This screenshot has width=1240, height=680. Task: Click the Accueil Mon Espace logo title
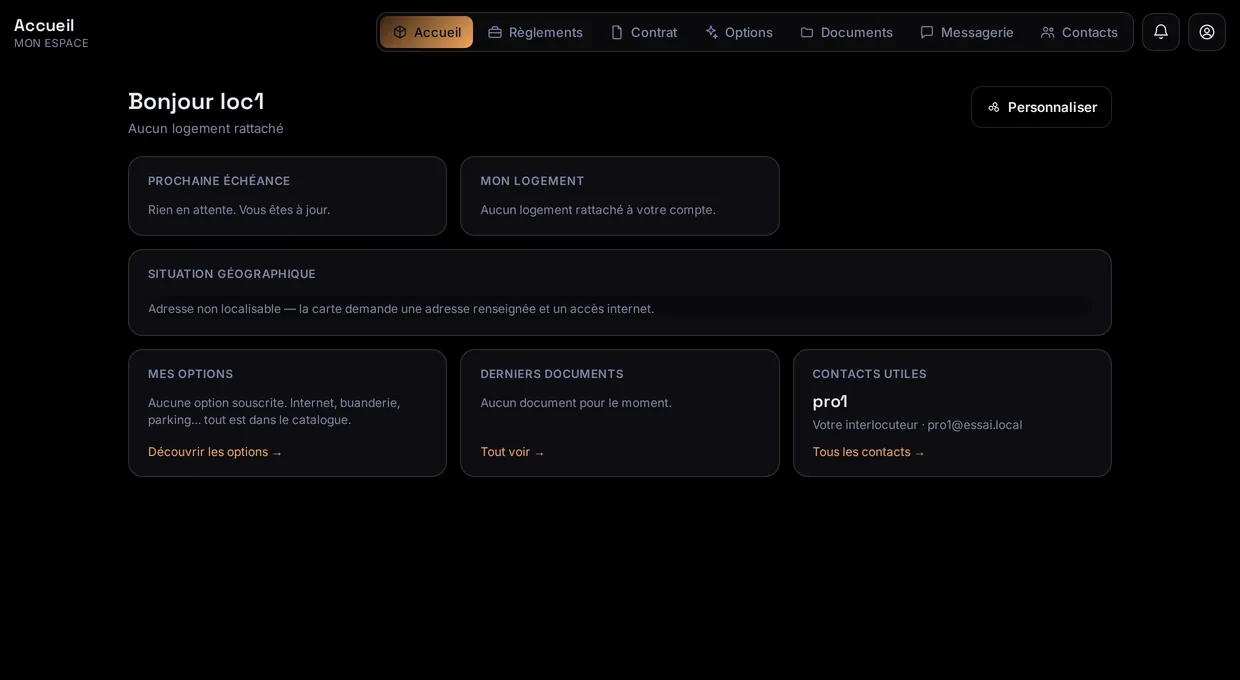51,32
